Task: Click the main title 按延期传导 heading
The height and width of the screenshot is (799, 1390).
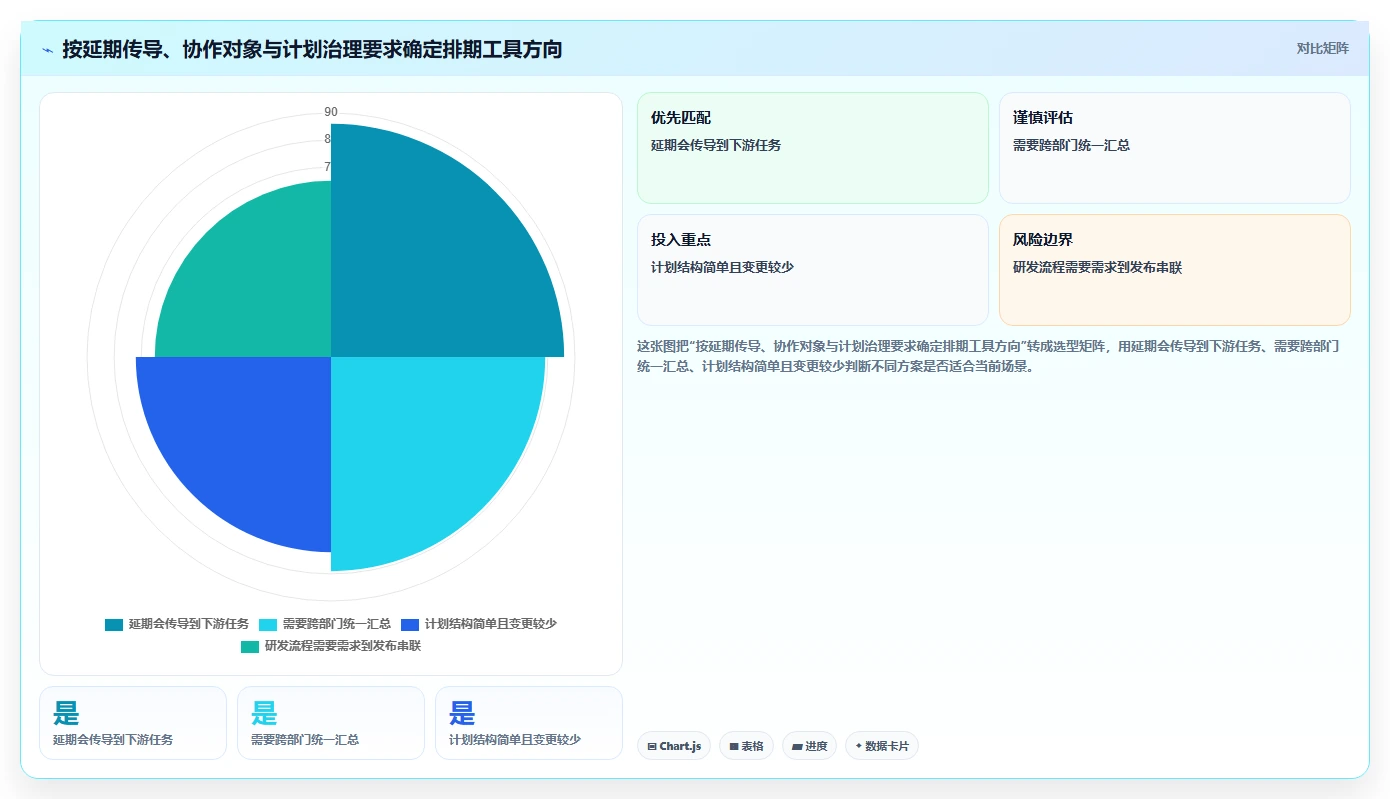Action: click(x=312, y=49)
